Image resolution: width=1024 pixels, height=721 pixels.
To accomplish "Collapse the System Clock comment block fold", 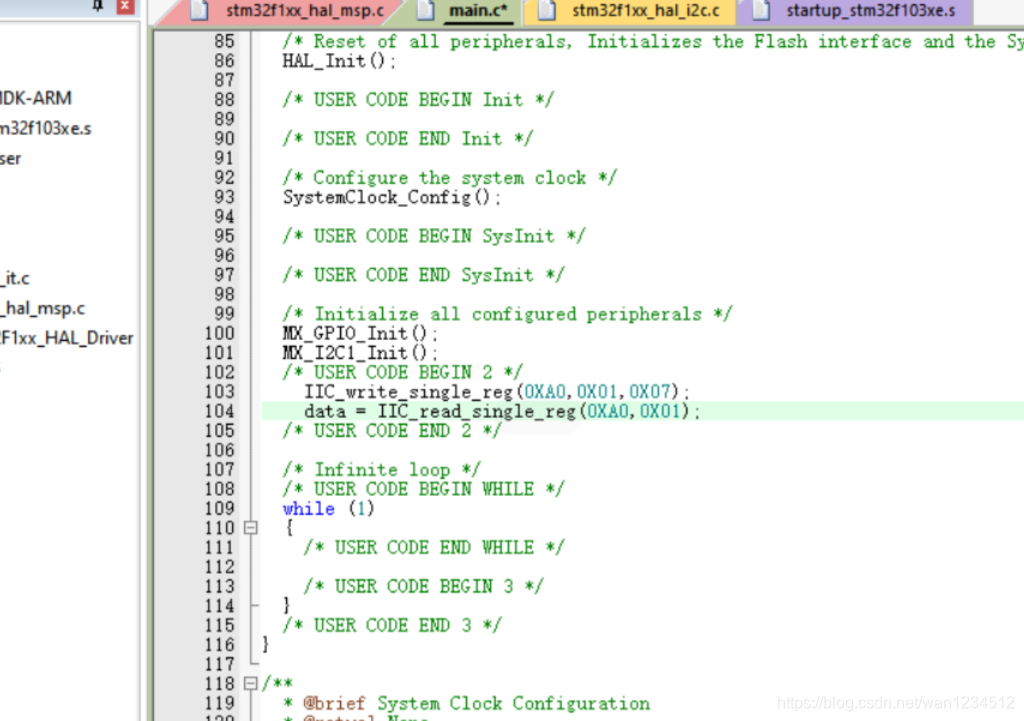I will tap(251, 683).
